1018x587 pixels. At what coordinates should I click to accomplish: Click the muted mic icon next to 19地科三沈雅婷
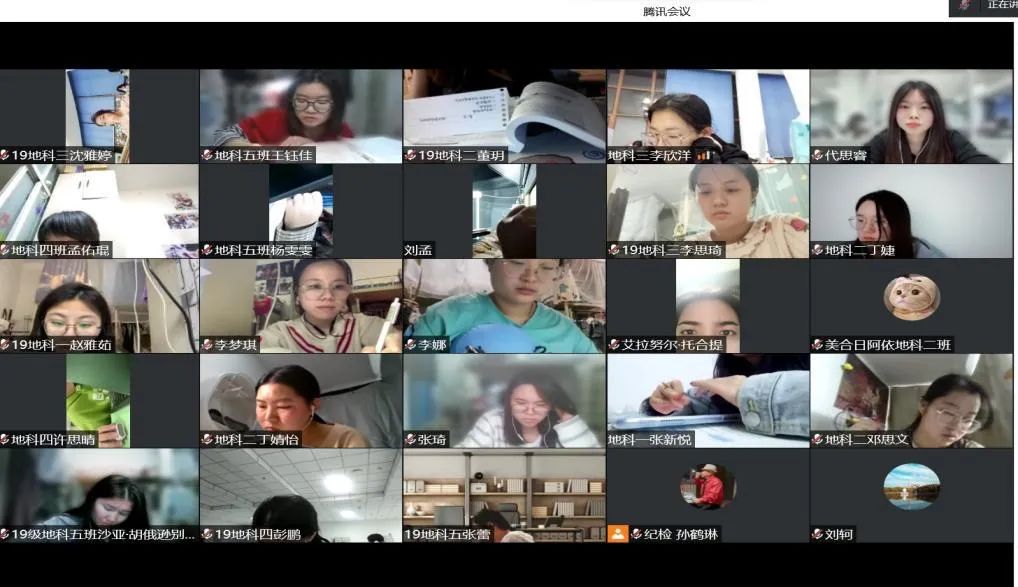click(5, 156)
